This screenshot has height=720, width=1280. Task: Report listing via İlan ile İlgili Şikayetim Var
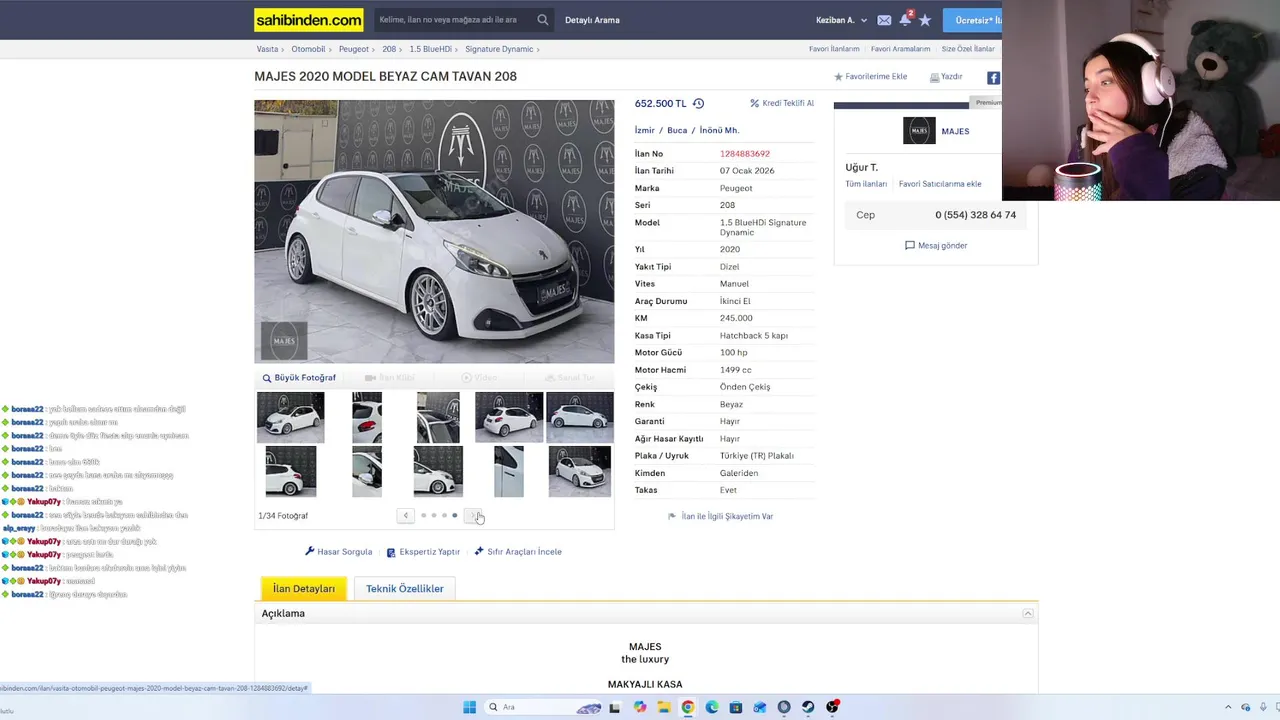(720, 516)
